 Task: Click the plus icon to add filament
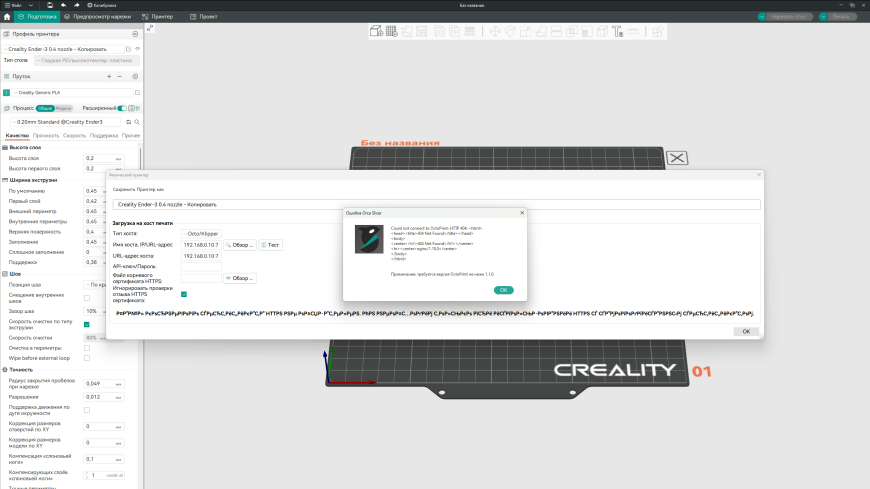(109, 77)
